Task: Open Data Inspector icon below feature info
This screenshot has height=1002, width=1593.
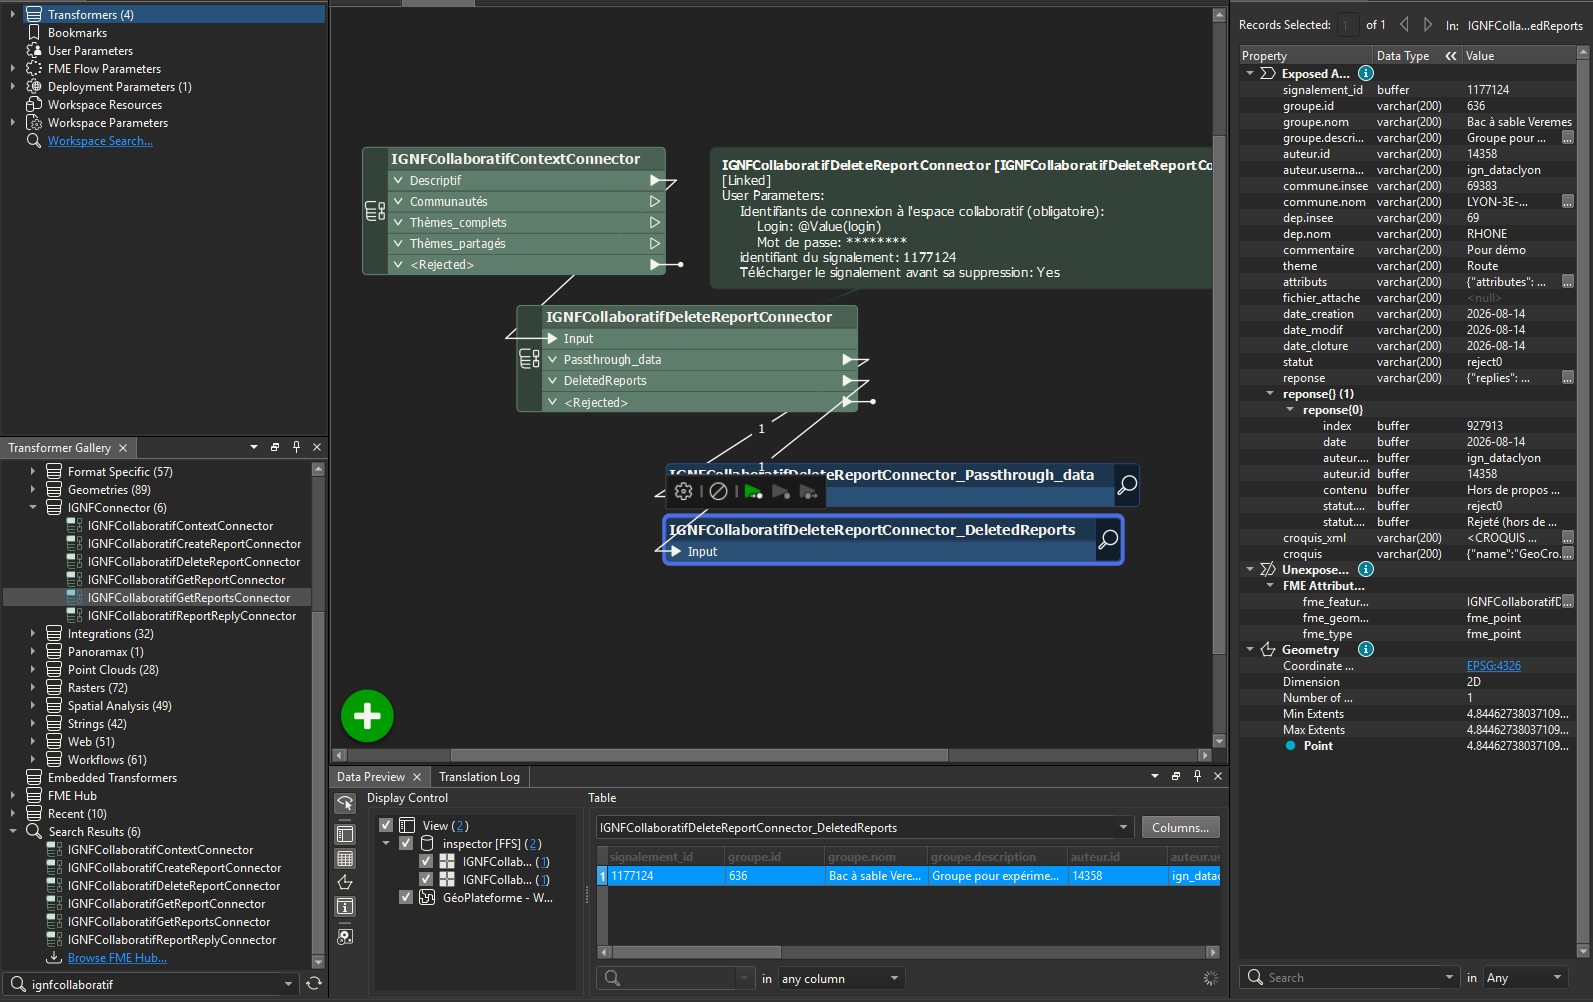Action: [345, 937]
